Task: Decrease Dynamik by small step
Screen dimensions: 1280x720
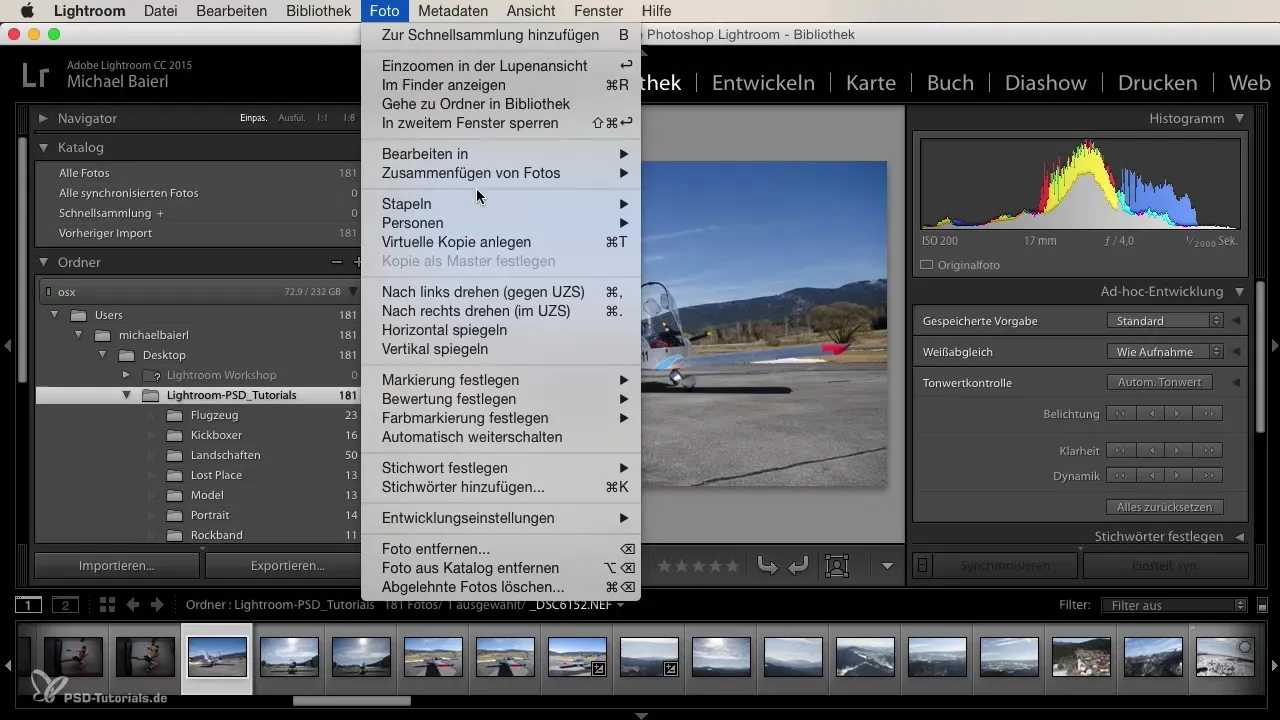Action: pyautogui.click(x=1150, y=476)
